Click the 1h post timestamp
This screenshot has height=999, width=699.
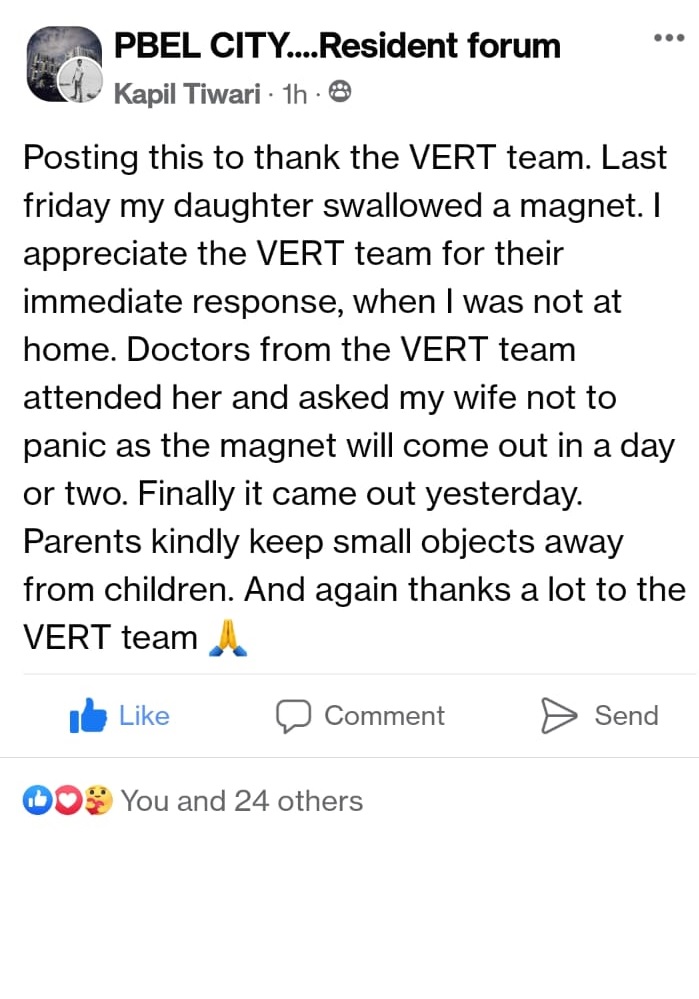(296, 94)
